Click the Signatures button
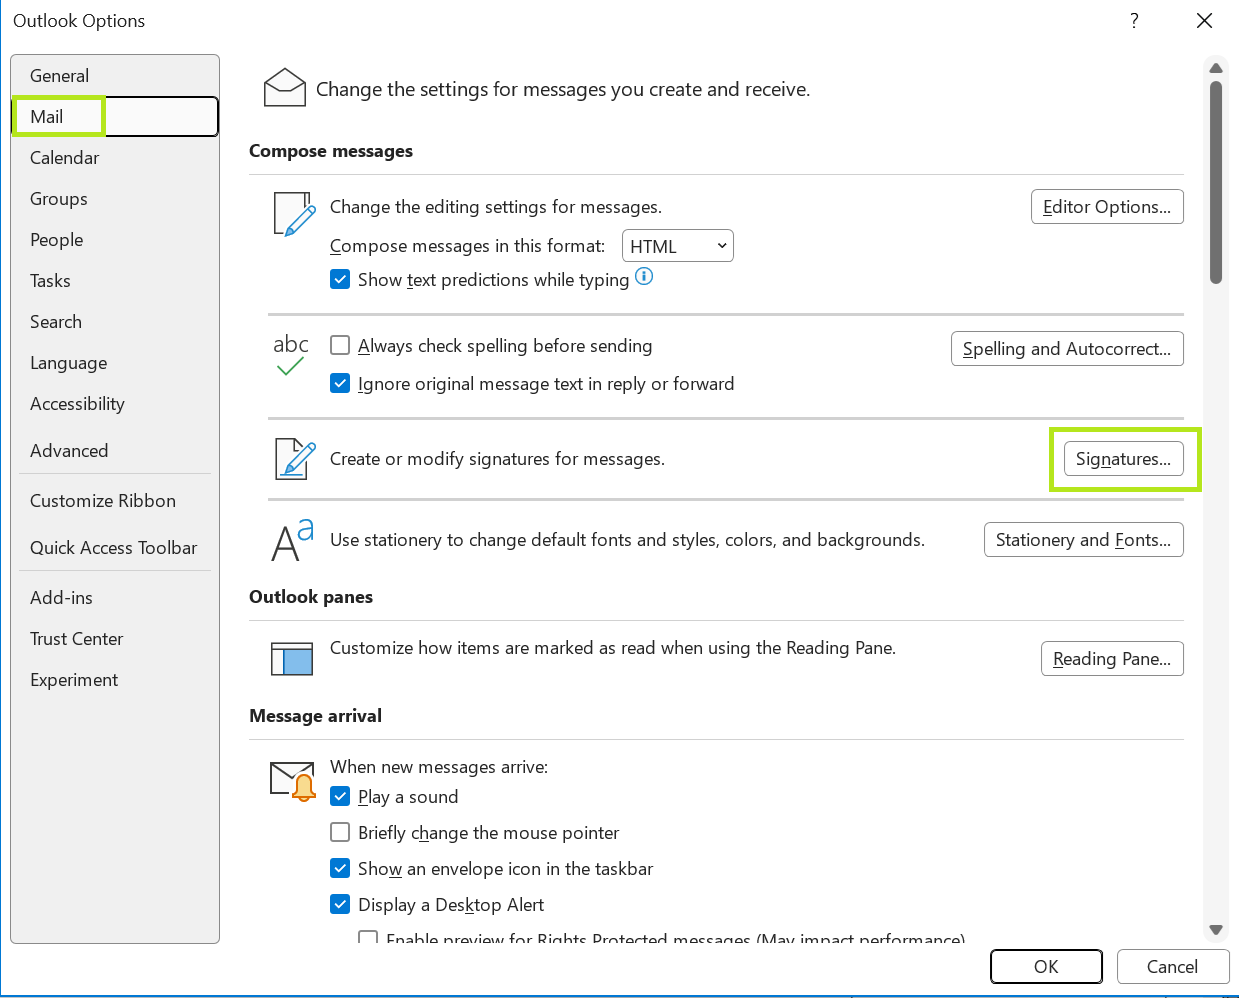 pos(1124,459)
